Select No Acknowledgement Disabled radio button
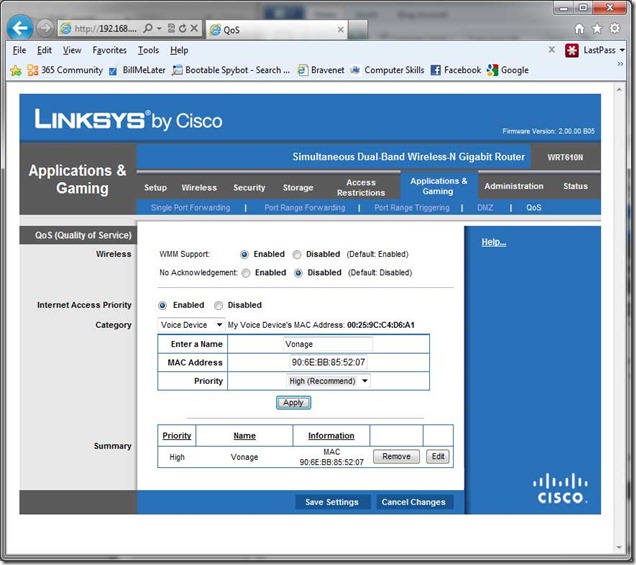Image resolution: width=636 pixels, height=565 pixels. [298, 273]
